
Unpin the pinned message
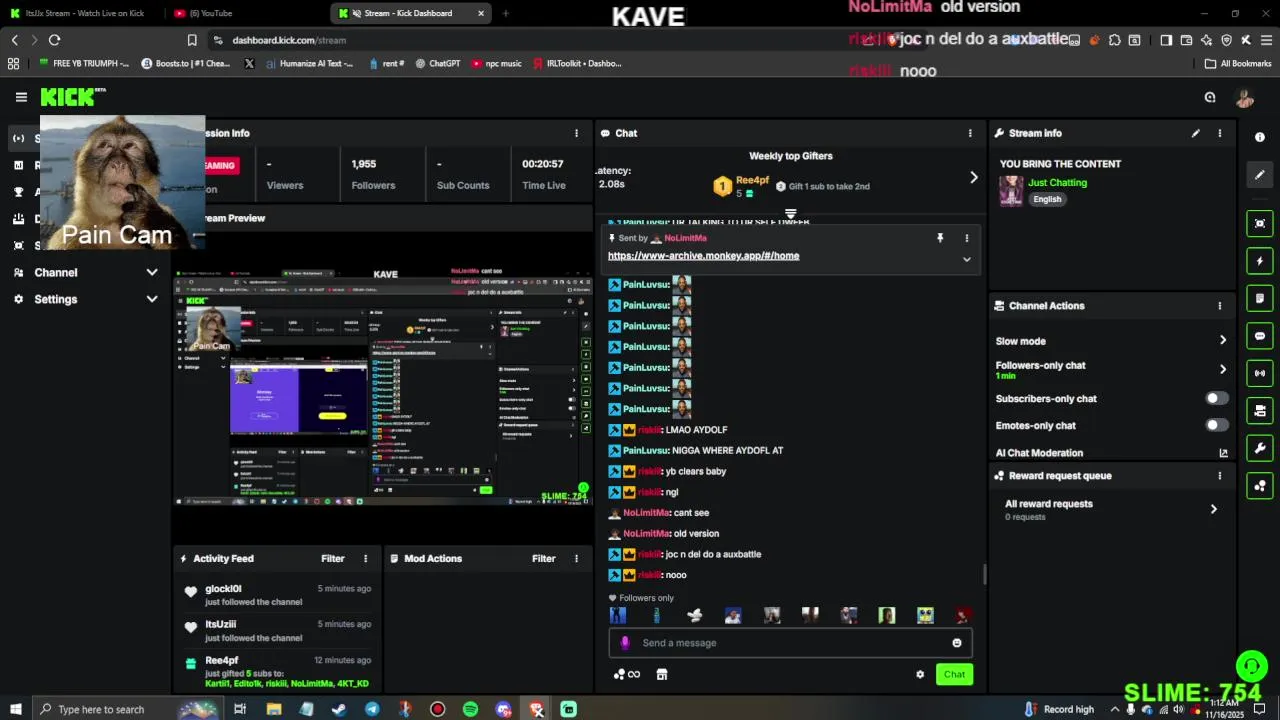click(940, 238)
